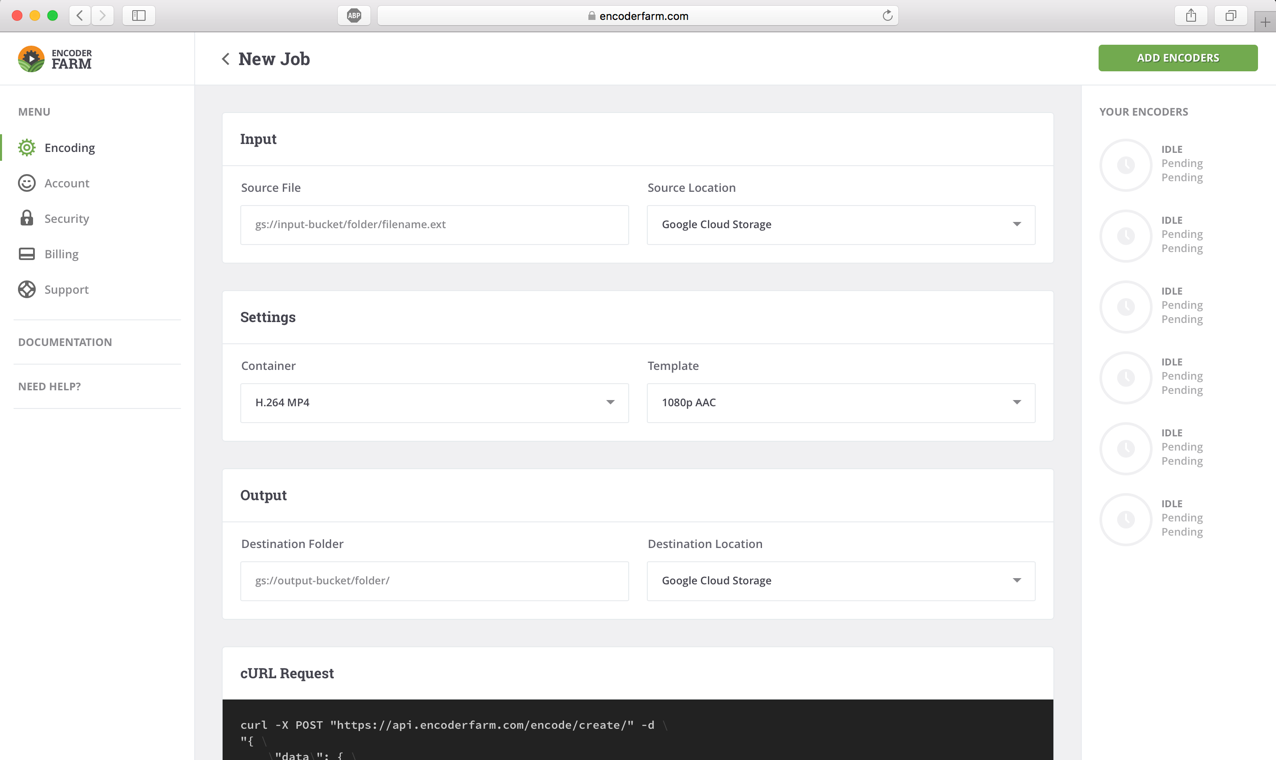Click the Destination Folder input field
The height and width of the screenshot is (760, 1276).
coord(434,581)
